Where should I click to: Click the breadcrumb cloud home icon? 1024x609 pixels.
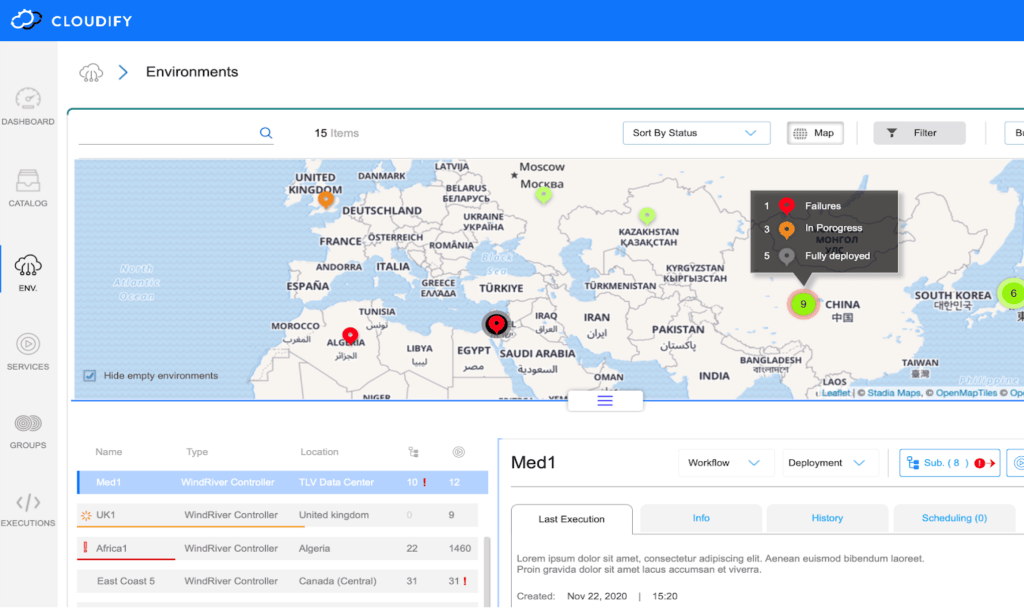tap(91, 72)
